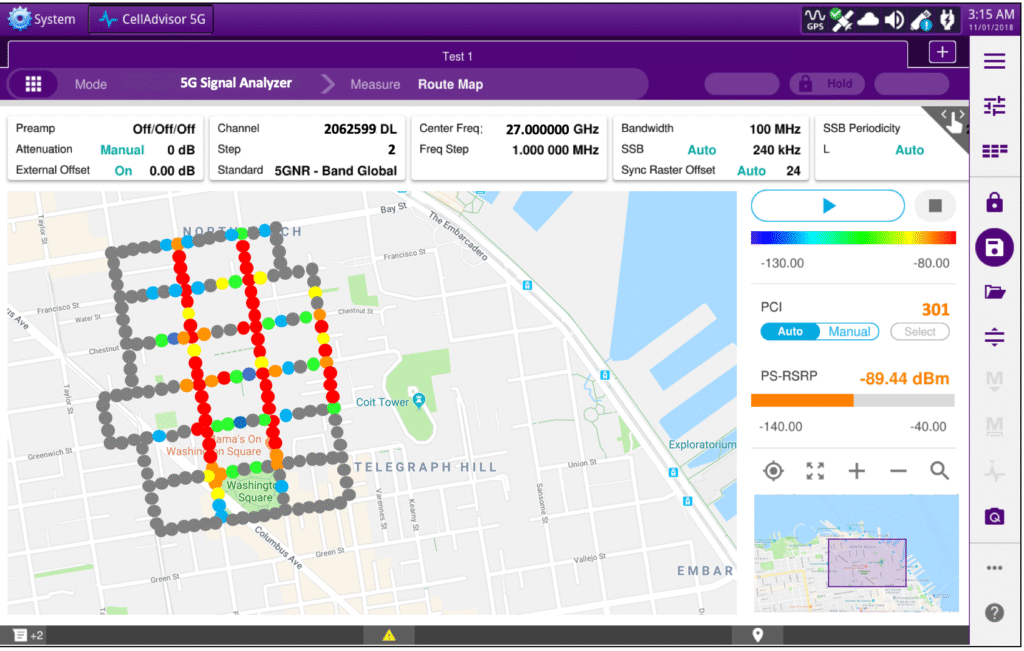Click the lock icon in right sidebar

pyautogui.click(x=994, y=203)
